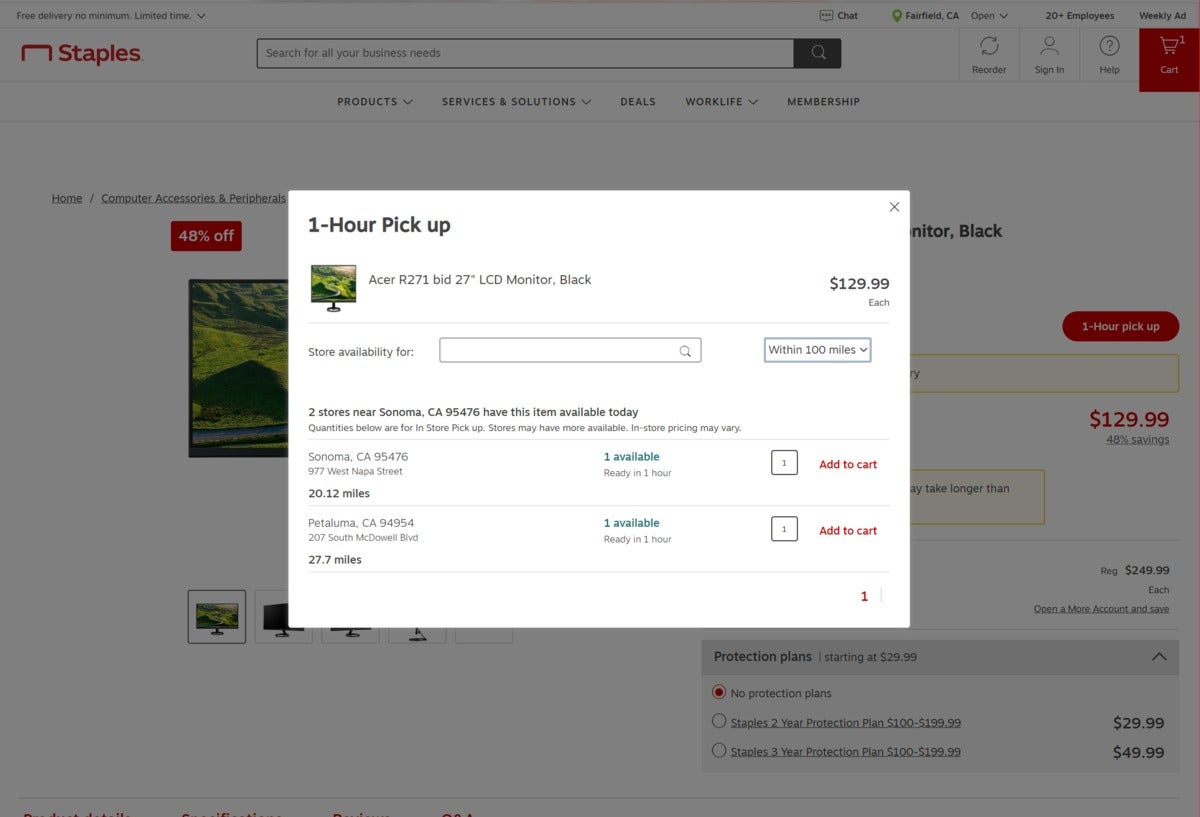1200x817 pixels.
Task: Click the monitor image in the dialog
Action: [333, 288]
